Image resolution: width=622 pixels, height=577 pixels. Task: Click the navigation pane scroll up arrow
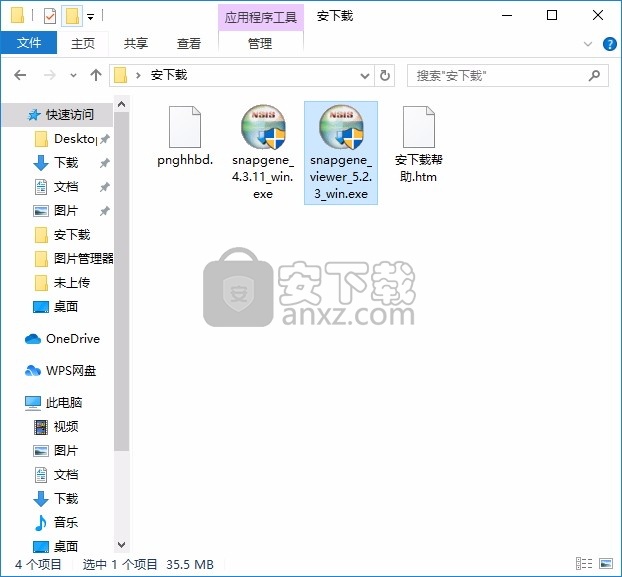pyautogui.click(x=121, y=104)
